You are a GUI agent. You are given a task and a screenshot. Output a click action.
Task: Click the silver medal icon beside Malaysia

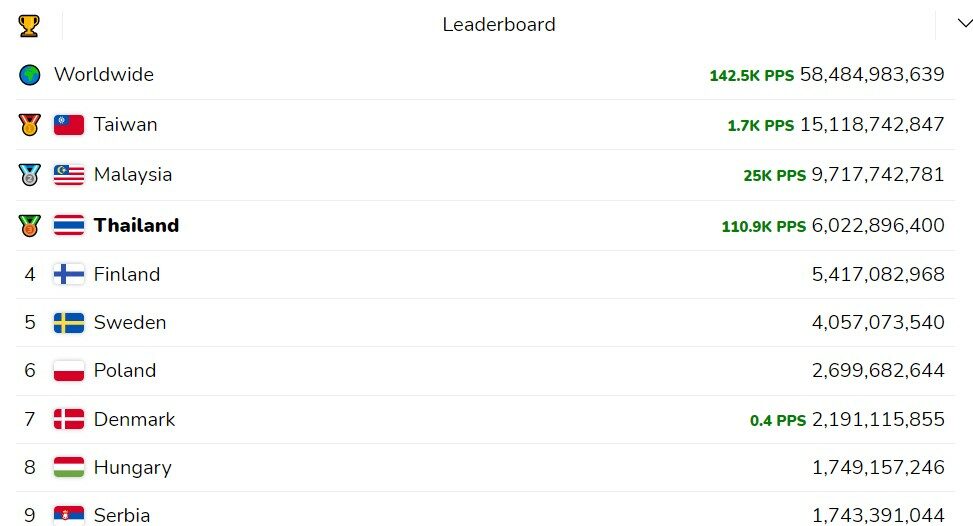coord(29,175)
